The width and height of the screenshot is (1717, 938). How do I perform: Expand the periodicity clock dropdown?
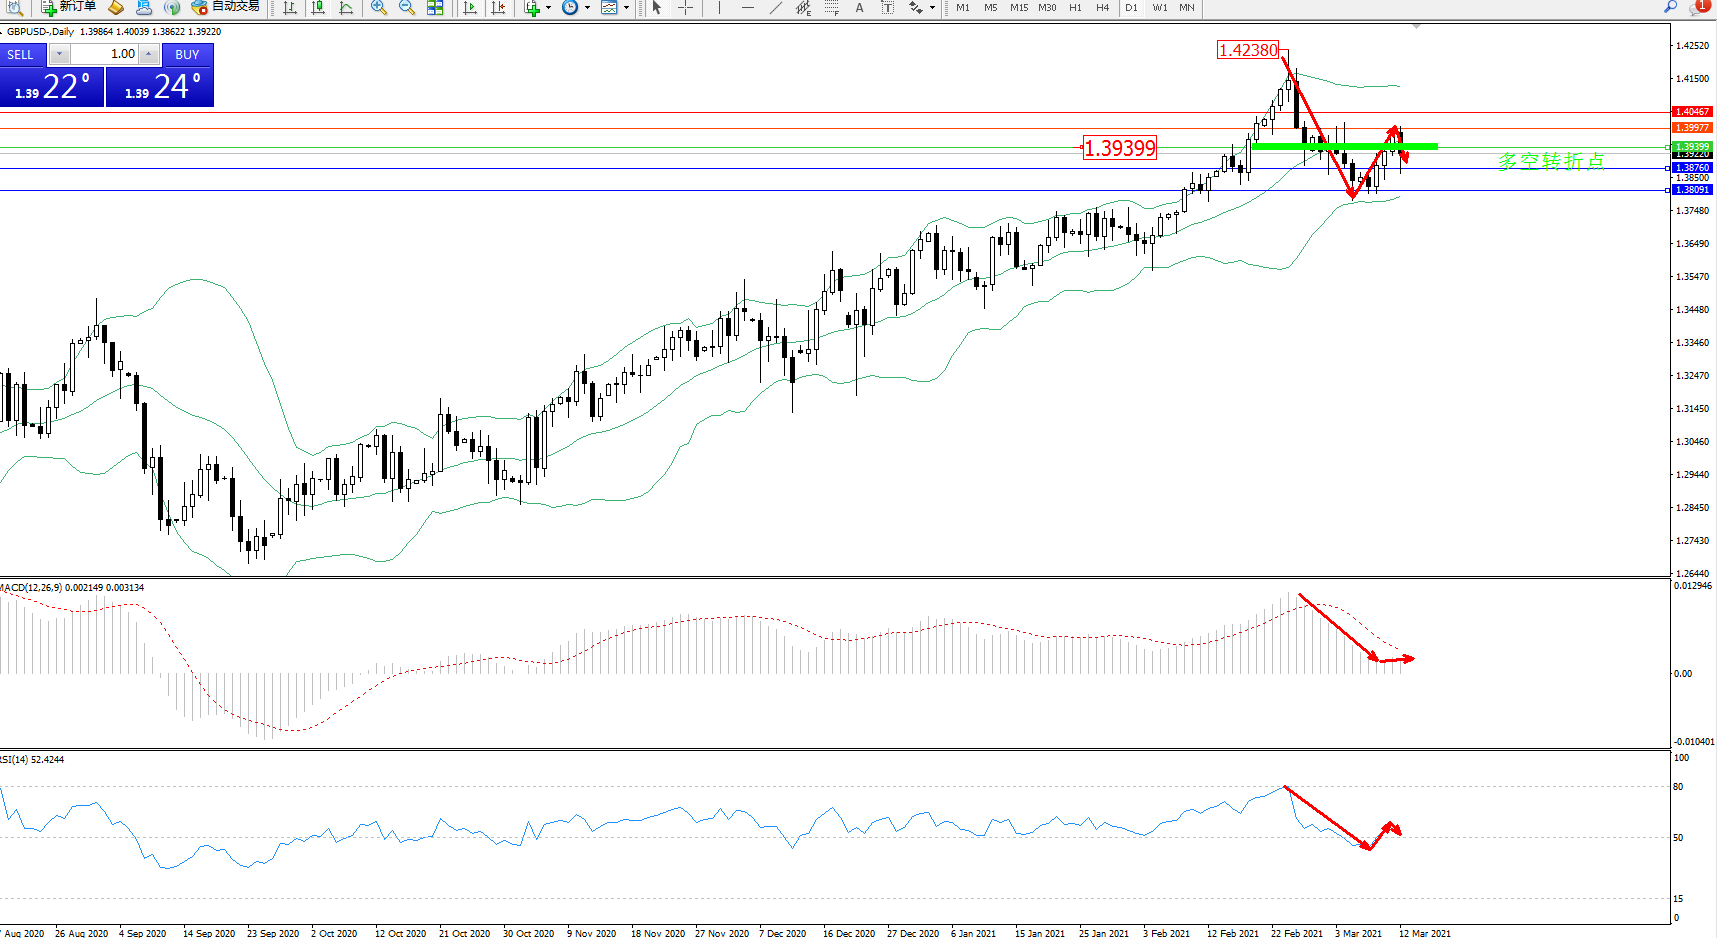coord(587,8)
